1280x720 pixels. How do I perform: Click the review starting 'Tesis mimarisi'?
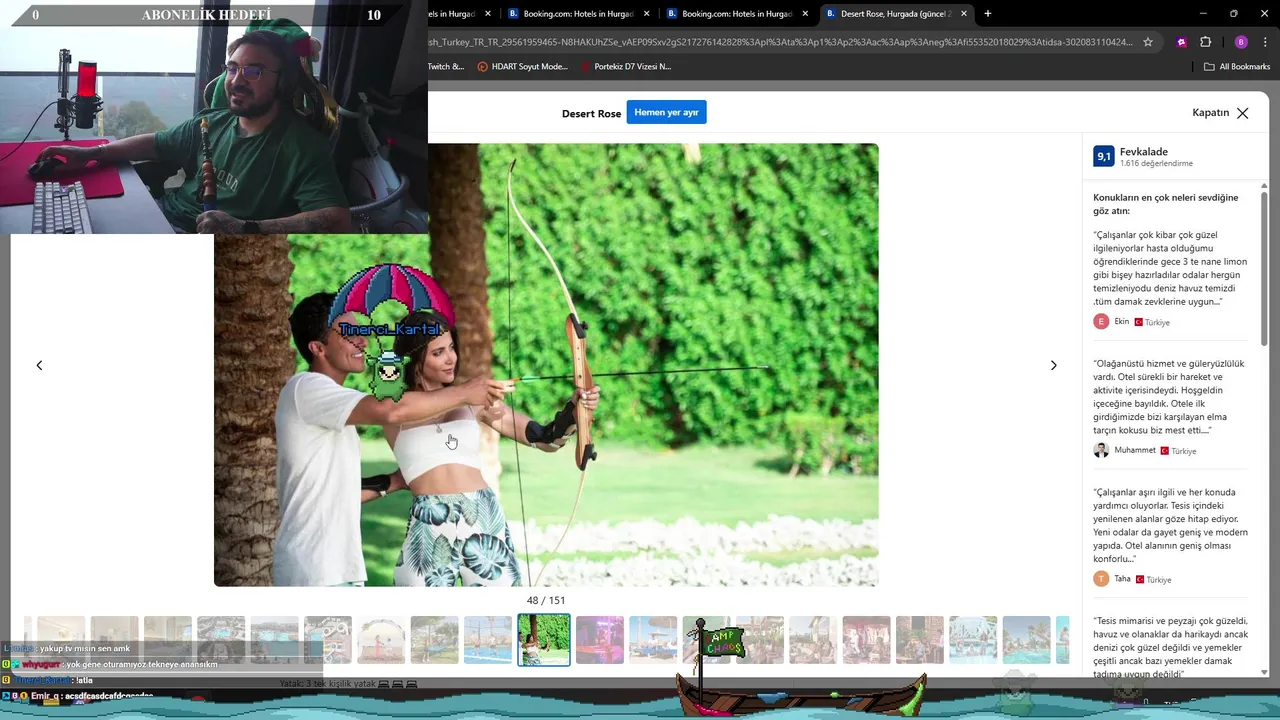click(x=1171, y=647)
